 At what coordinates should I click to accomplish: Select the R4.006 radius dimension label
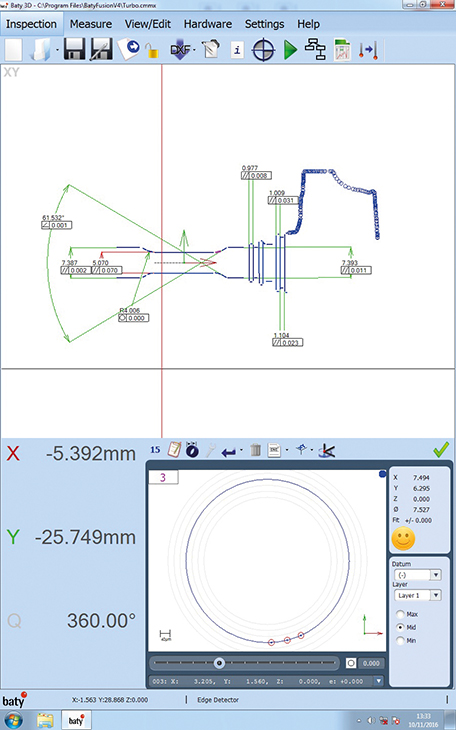click(x=129, y=311)
